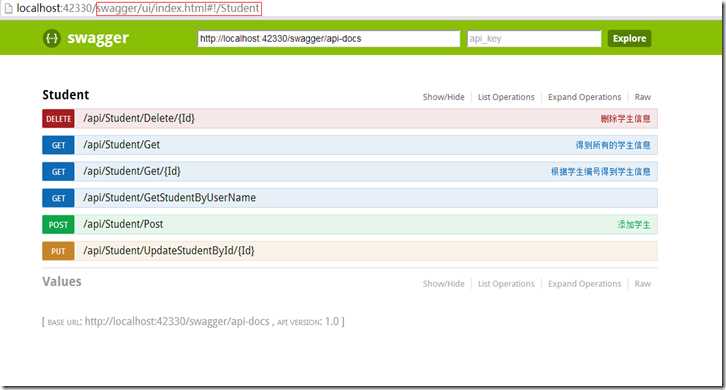Click description of /api/Student/Get/{Id}
The image size is (726, 390).
(x=601, y=172)
